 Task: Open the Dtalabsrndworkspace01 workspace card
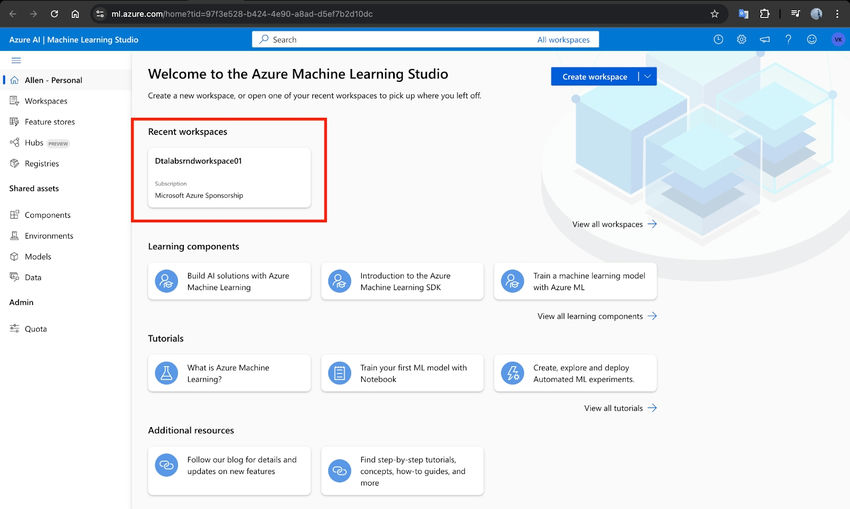point(229,177)
